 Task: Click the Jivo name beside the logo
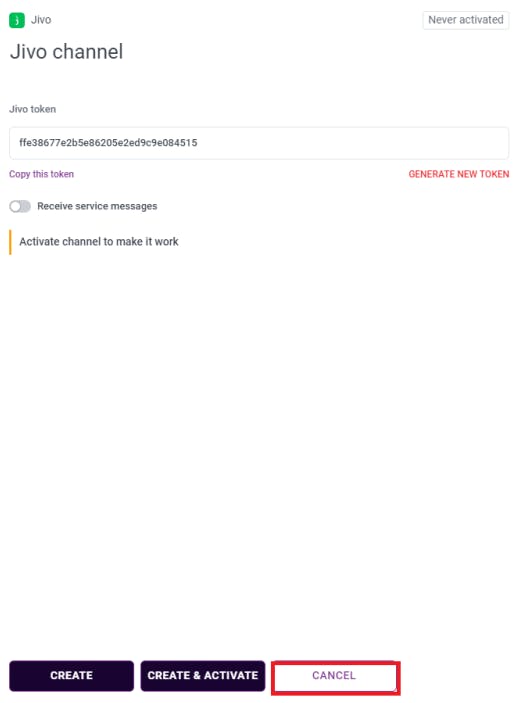[41, 20]
